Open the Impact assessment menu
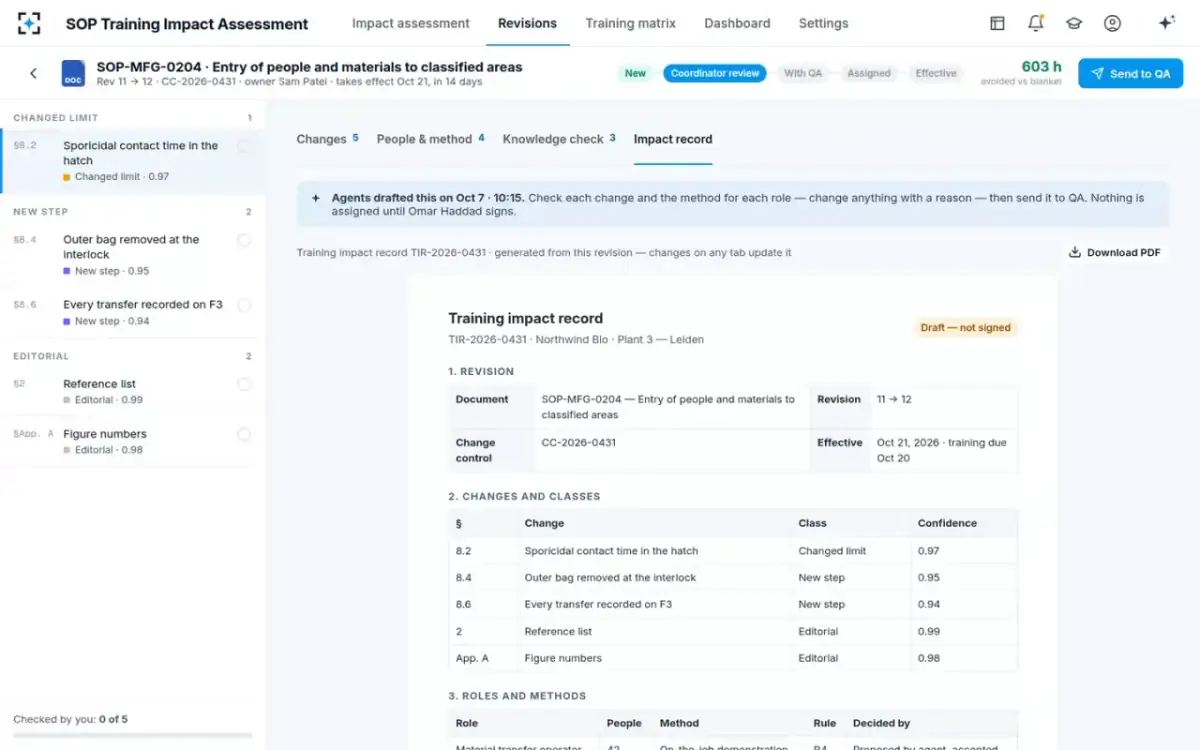Viewport: 1200px width, 750px height. coord(410,23)
